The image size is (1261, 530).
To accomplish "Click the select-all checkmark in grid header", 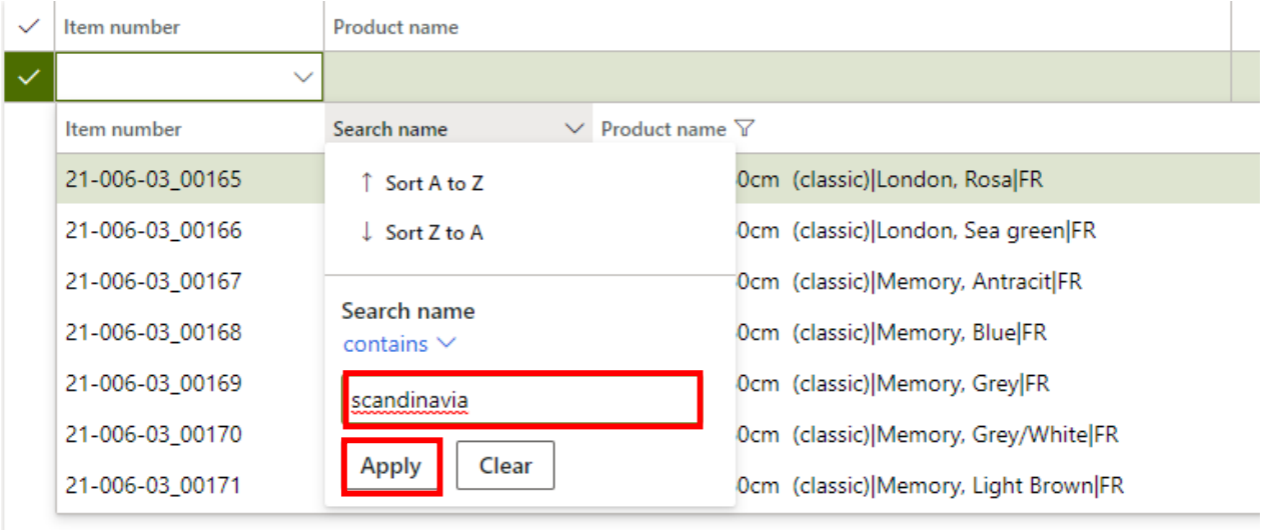I will coord(29,27).
